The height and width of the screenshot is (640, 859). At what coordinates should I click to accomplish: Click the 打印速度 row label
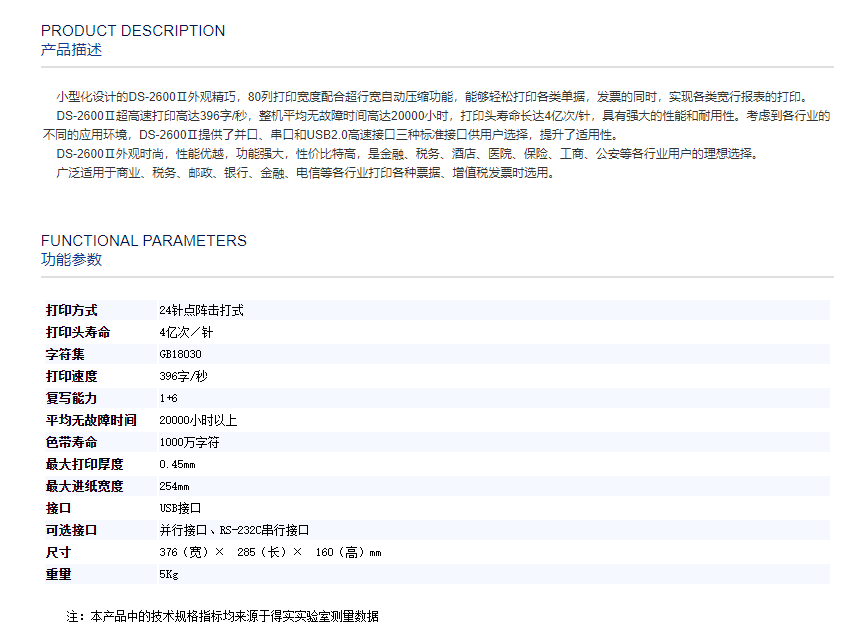click(x=71, y=376)
